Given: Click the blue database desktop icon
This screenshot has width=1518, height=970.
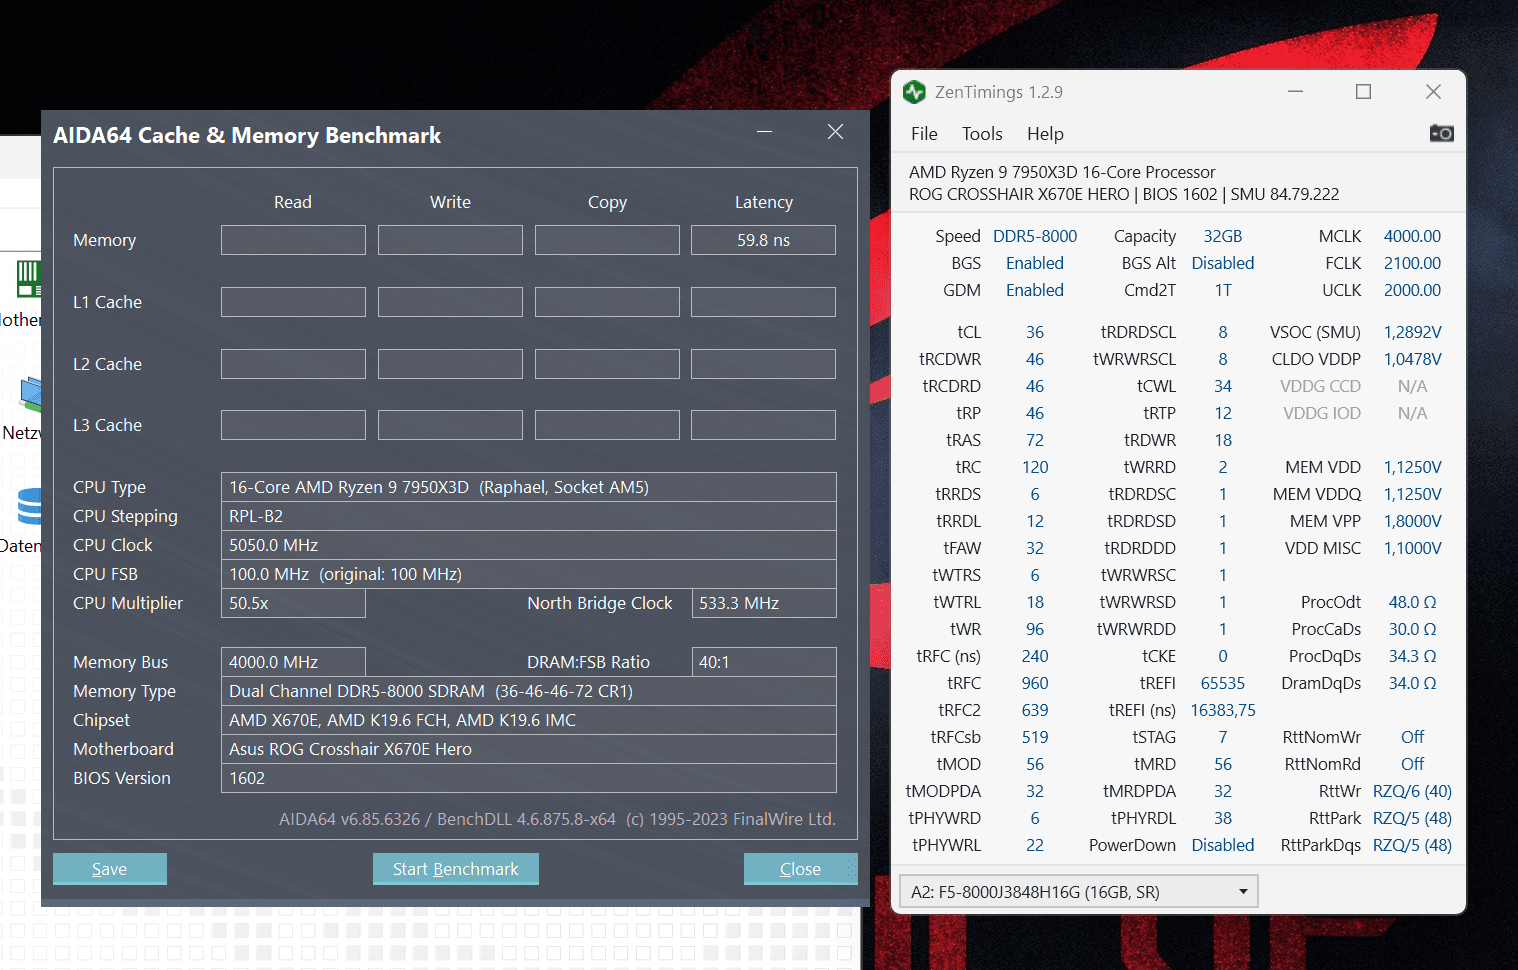Looking at the screenshot, I should tap(30, 506).
